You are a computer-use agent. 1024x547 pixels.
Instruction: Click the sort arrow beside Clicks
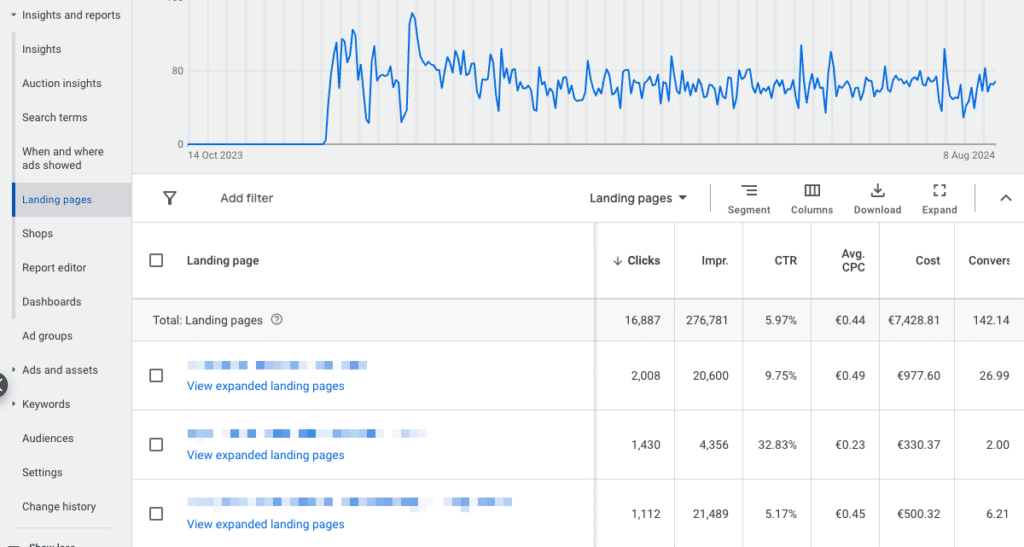617,260
